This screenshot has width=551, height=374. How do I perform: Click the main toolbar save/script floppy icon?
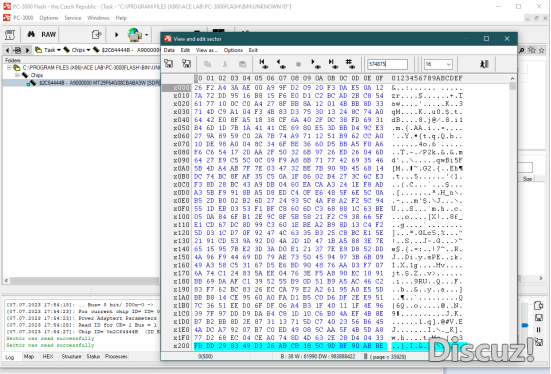(x=10, y=34)
